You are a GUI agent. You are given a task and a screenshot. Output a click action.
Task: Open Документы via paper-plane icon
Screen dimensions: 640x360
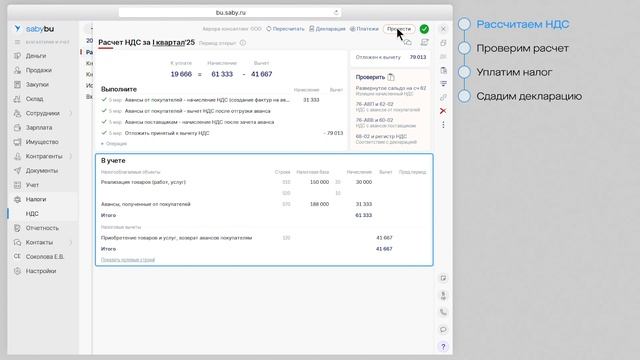click(17, 171)
